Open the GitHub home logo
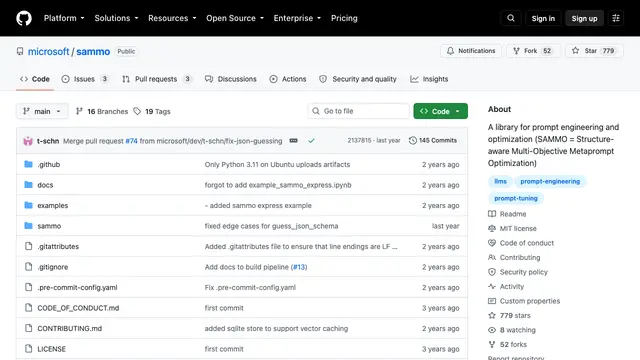Image resolution: width=640 pixels, height=360 pixels. [x=24, y=18]
